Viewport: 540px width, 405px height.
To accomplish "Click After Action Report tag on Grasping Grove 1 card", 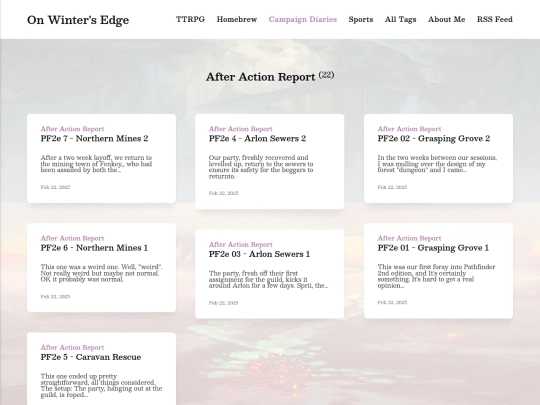I will (x=409, y=238).
